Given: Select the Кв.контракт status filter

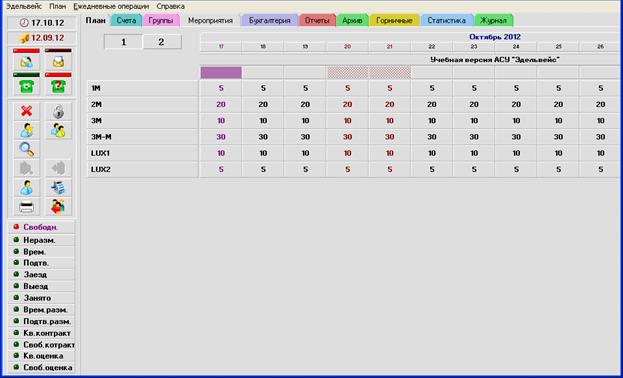Looking at the screenshot, I should [x=41, y=333].
